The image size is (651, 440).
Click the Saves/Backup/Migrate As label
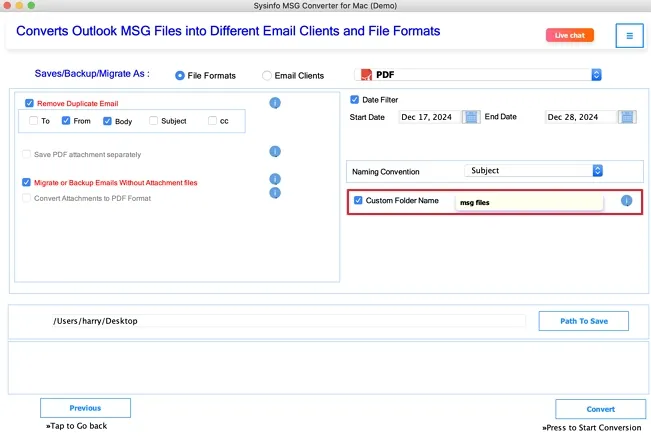click(92, 74)
